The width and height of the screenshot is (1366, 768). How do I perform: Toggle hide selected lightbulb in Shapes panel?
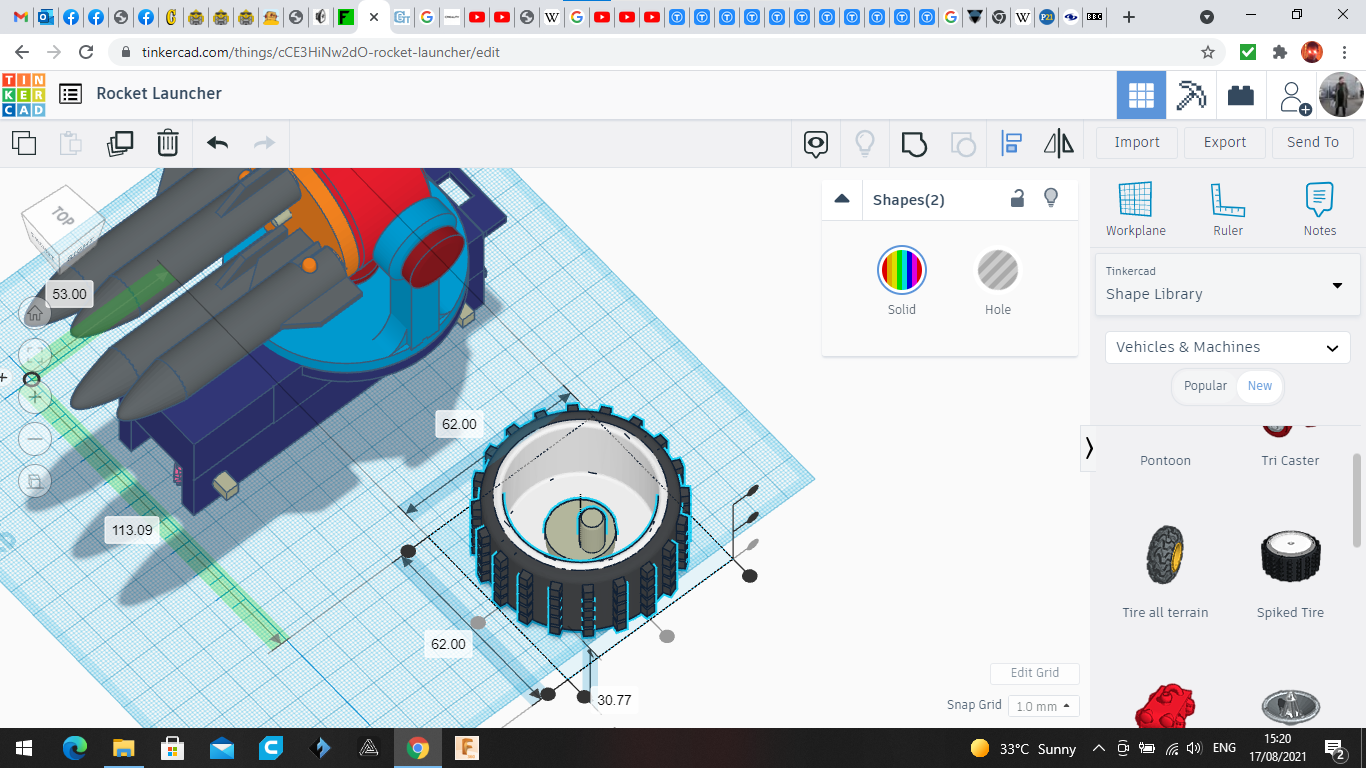pos(1051,198)
